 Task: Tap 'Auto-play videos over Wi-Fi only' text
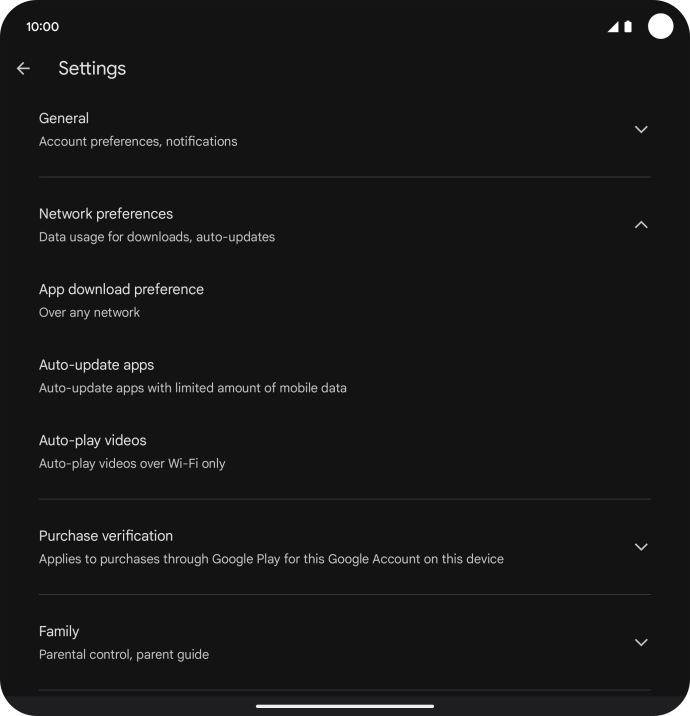pos(132,464)
